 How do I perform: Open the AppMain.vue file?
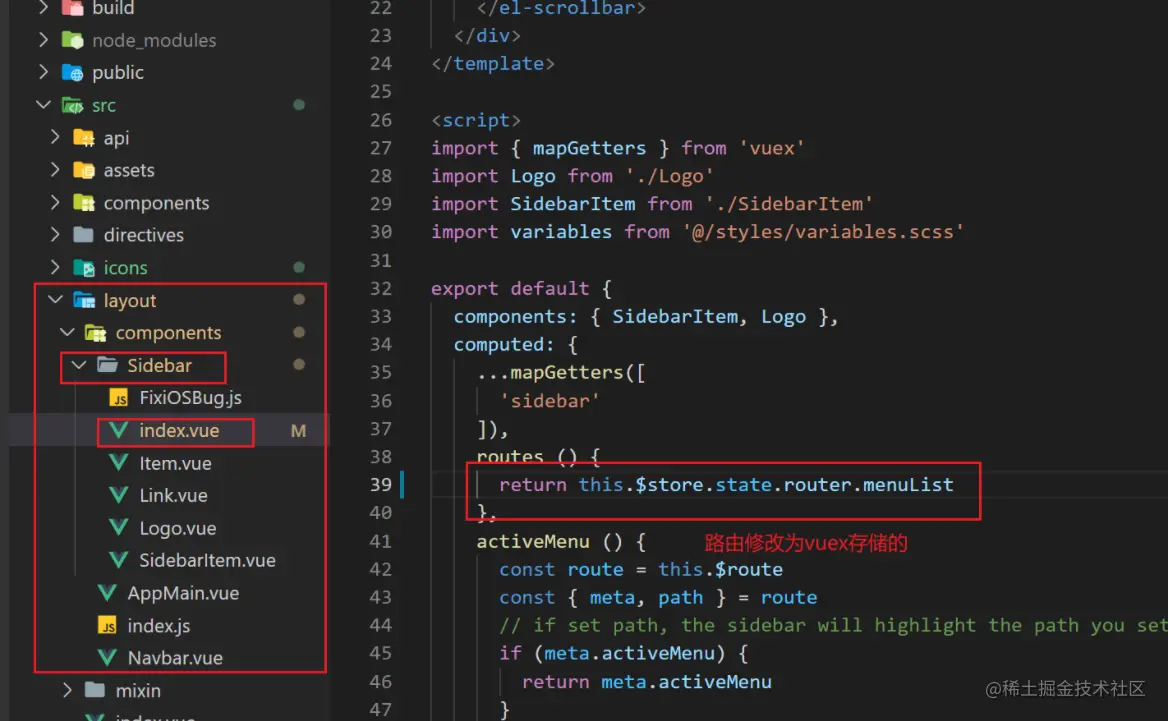[183, 593]
